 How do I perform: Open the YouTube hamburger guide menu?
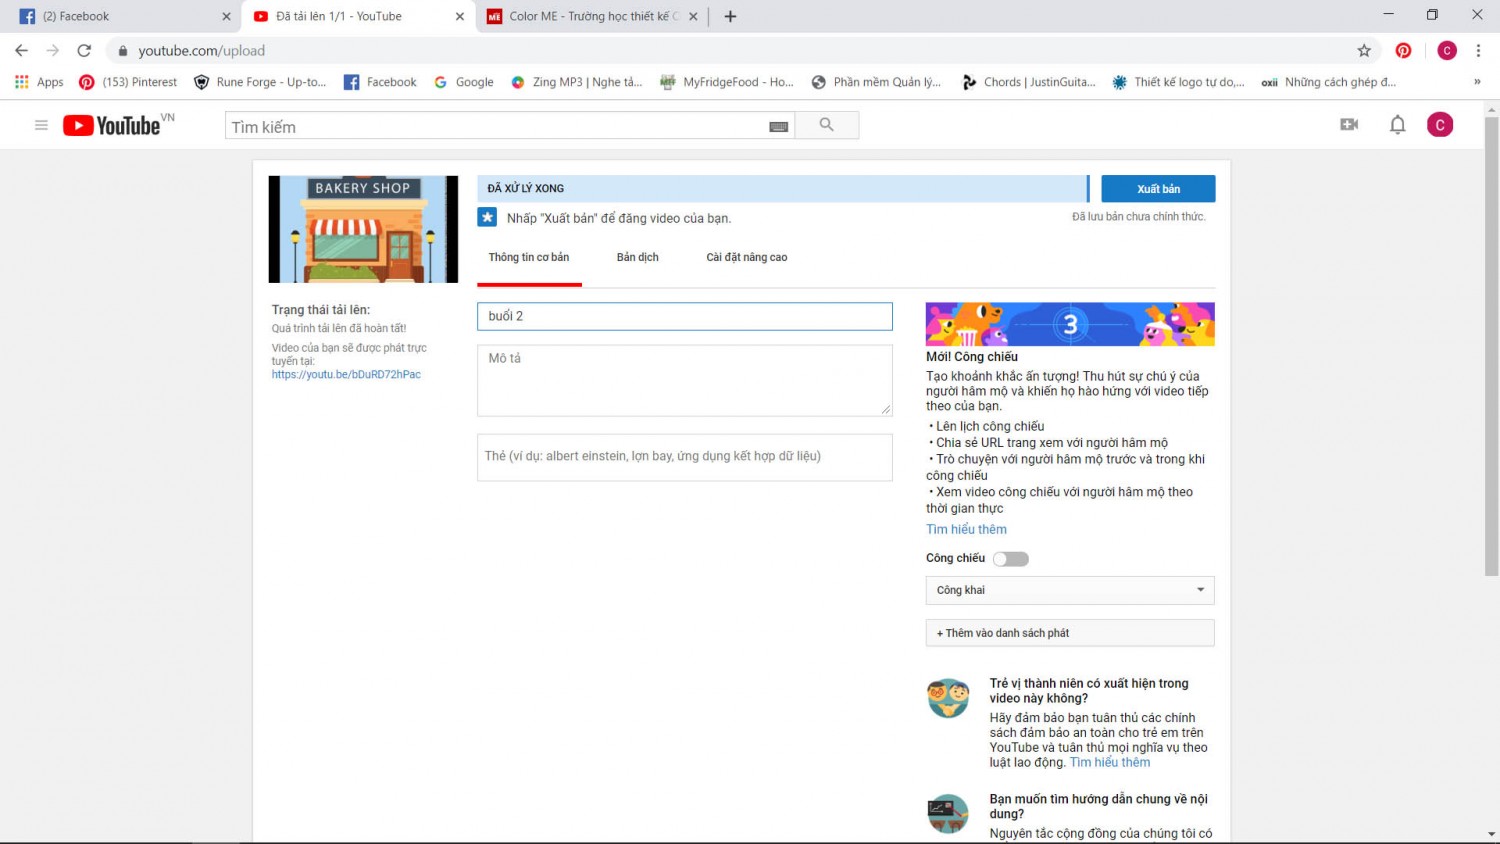(41, 125)
